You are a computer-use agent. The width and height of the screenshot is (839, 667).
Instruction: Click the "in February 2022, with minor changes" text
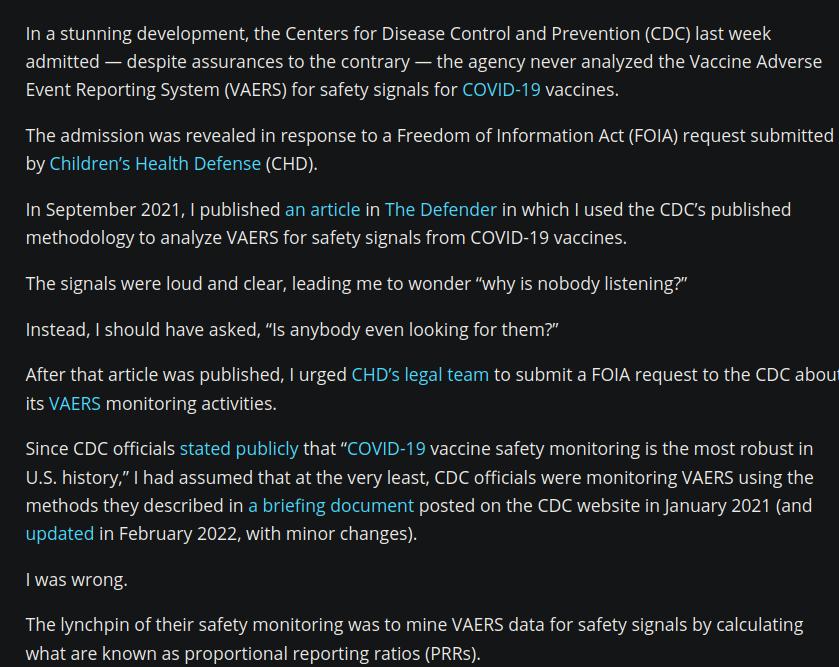(257, 533)
